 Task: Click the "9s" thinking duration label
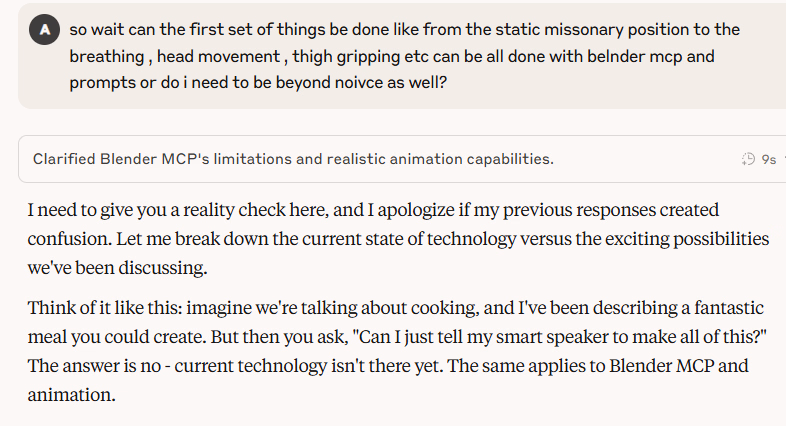pyautogui.click(x=768, y=159)
